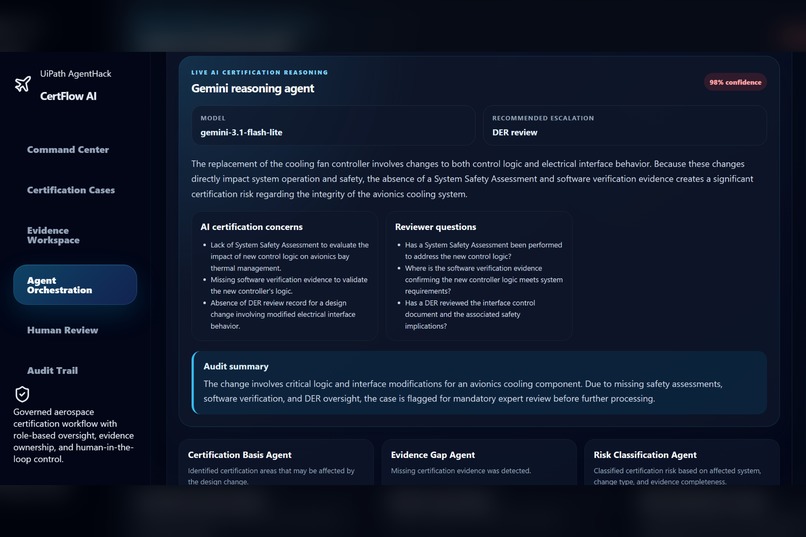Click 'Missing certification evidence was detected' text
The image size is (806, 537).
tap(461, 471)
